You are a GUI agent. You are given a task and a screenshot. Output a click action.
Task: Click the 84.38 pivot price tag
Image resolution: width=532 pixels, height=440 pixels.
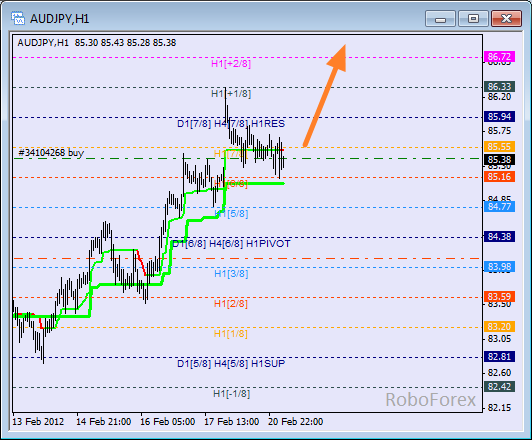(499, 236)
